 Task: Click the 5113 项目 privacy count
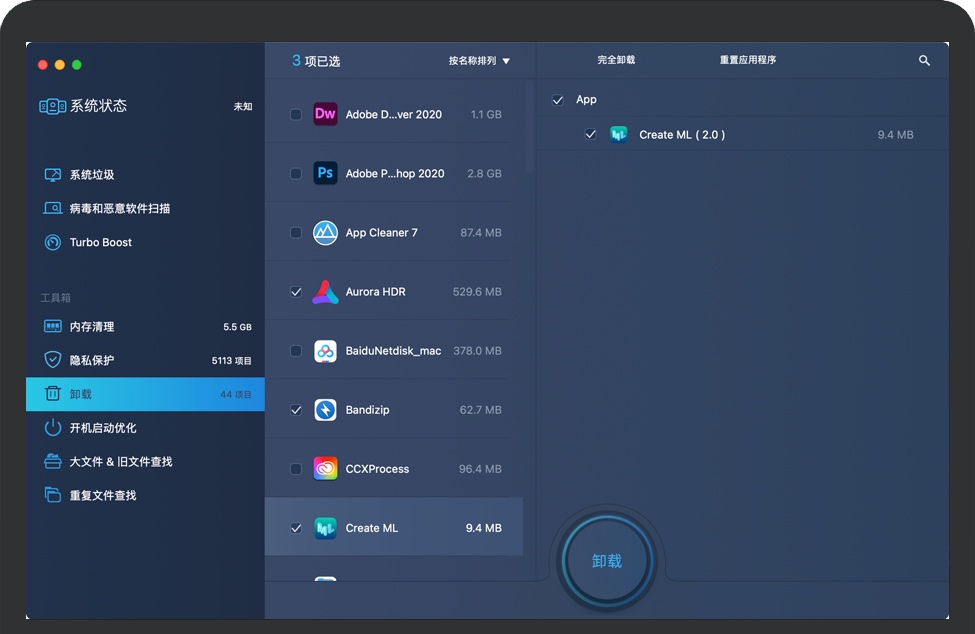click(231, 361)
